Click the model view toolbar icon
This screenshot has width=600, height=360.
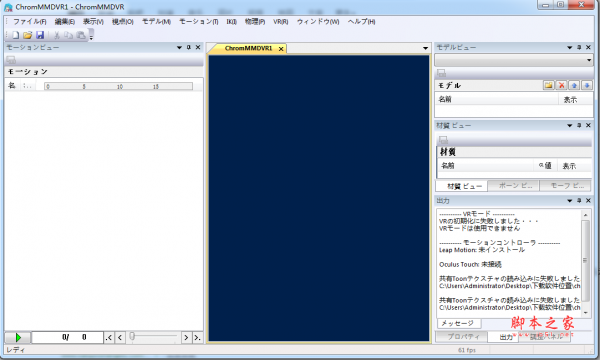(x=441, y=73)
